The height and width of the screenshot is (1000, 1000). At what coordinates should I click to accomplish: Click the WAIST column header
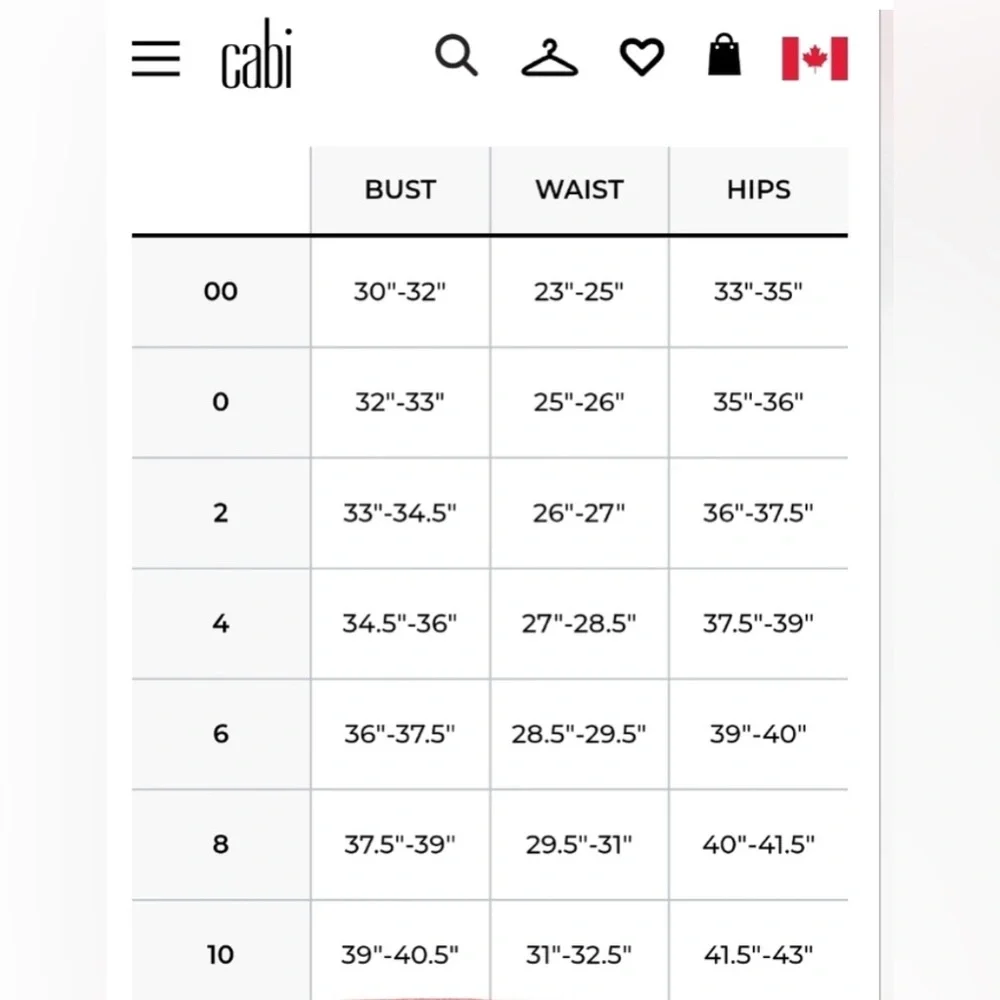point(579,190)
